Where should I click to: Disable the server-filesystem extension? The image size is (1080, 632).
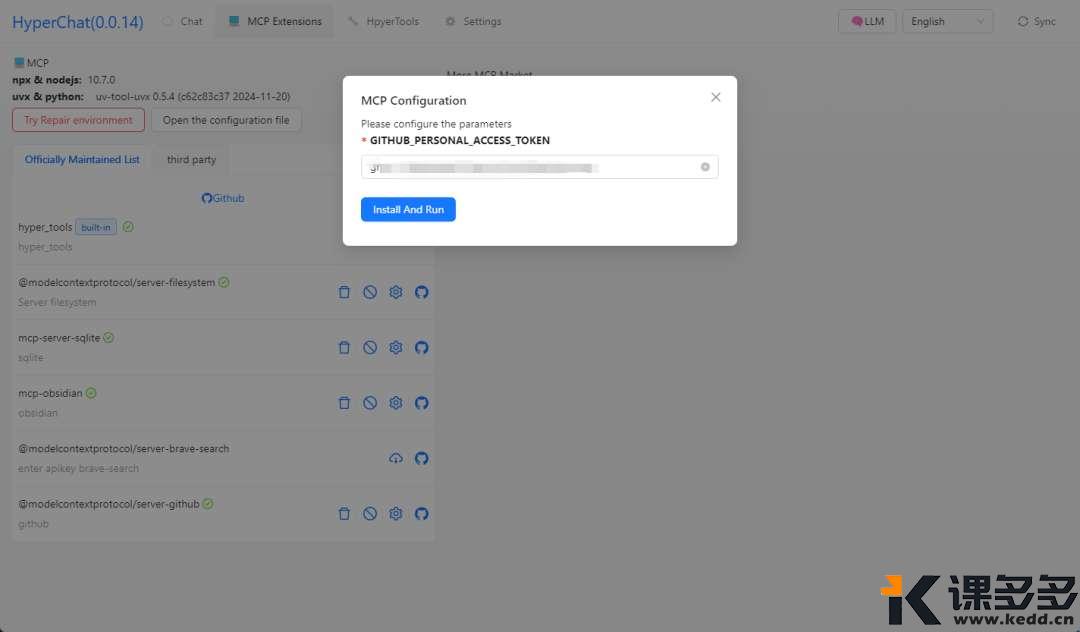pos(370,292)
